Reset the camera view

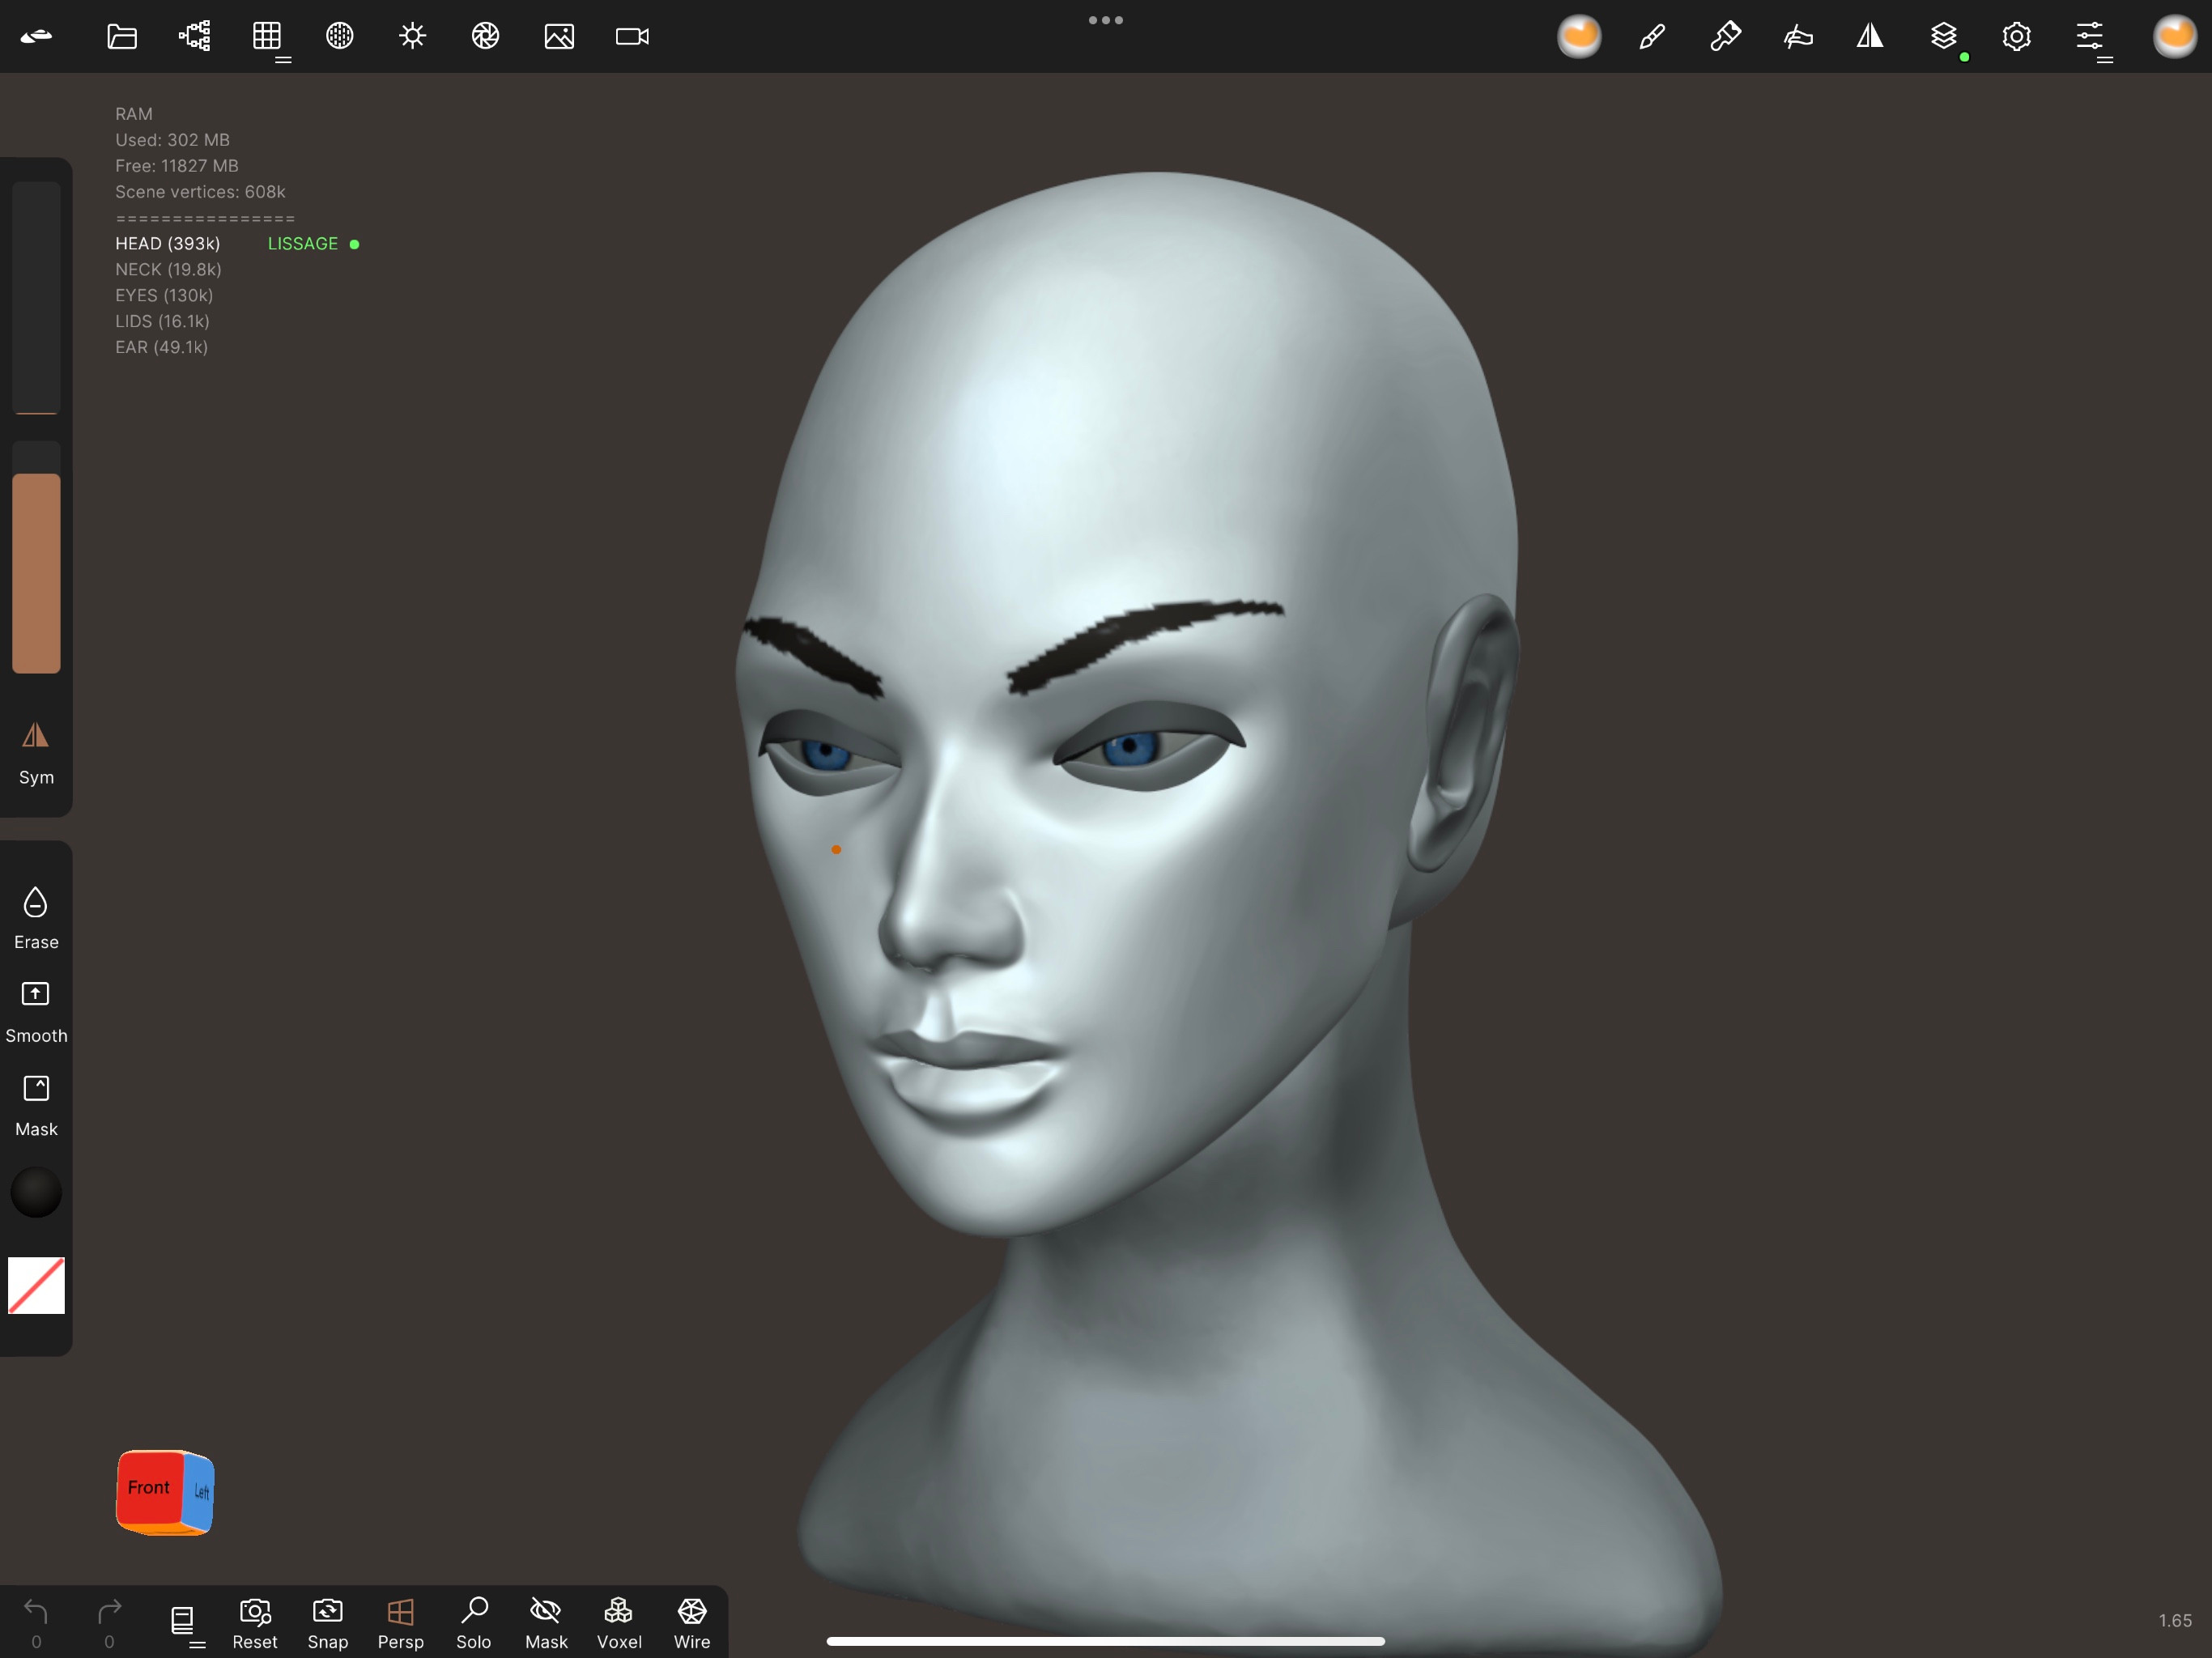tap(255, 1622)
